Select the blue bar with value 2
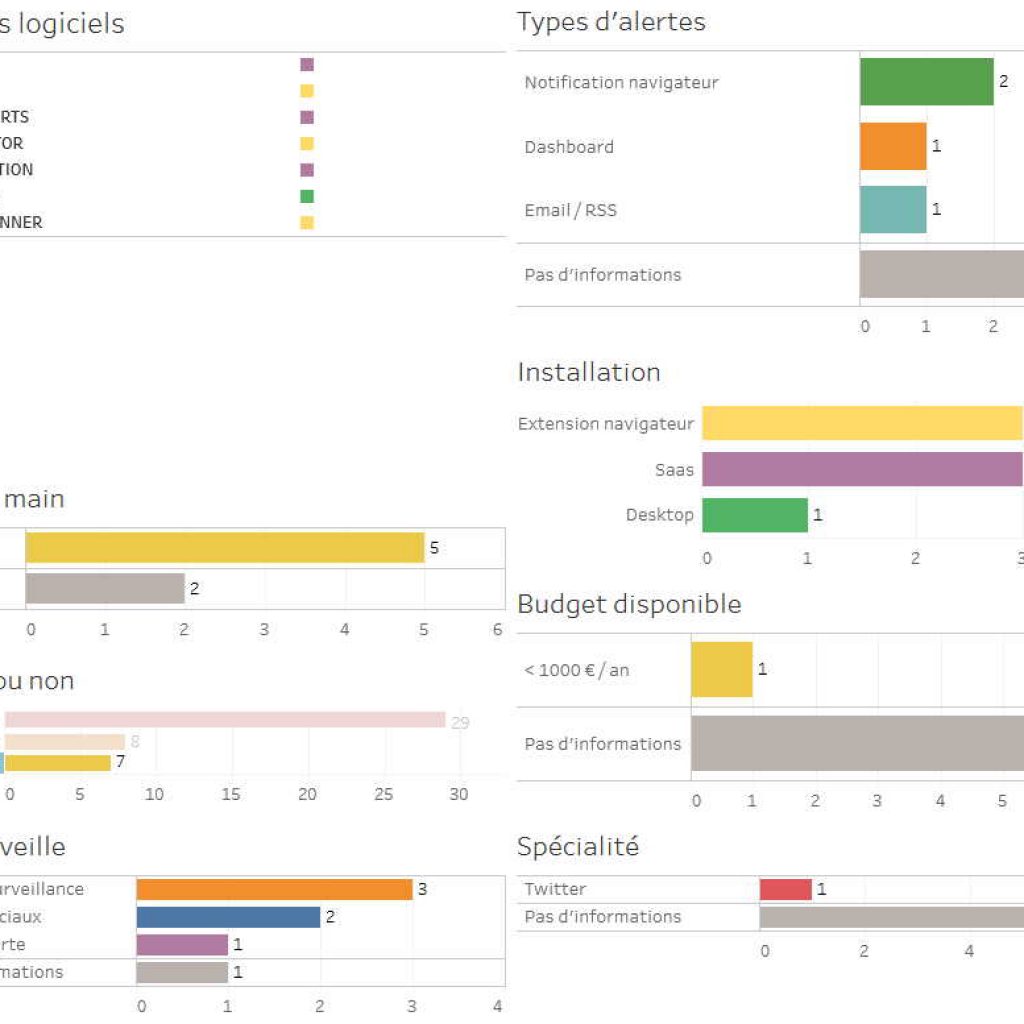1024x1024 pixels. (229, 917)
